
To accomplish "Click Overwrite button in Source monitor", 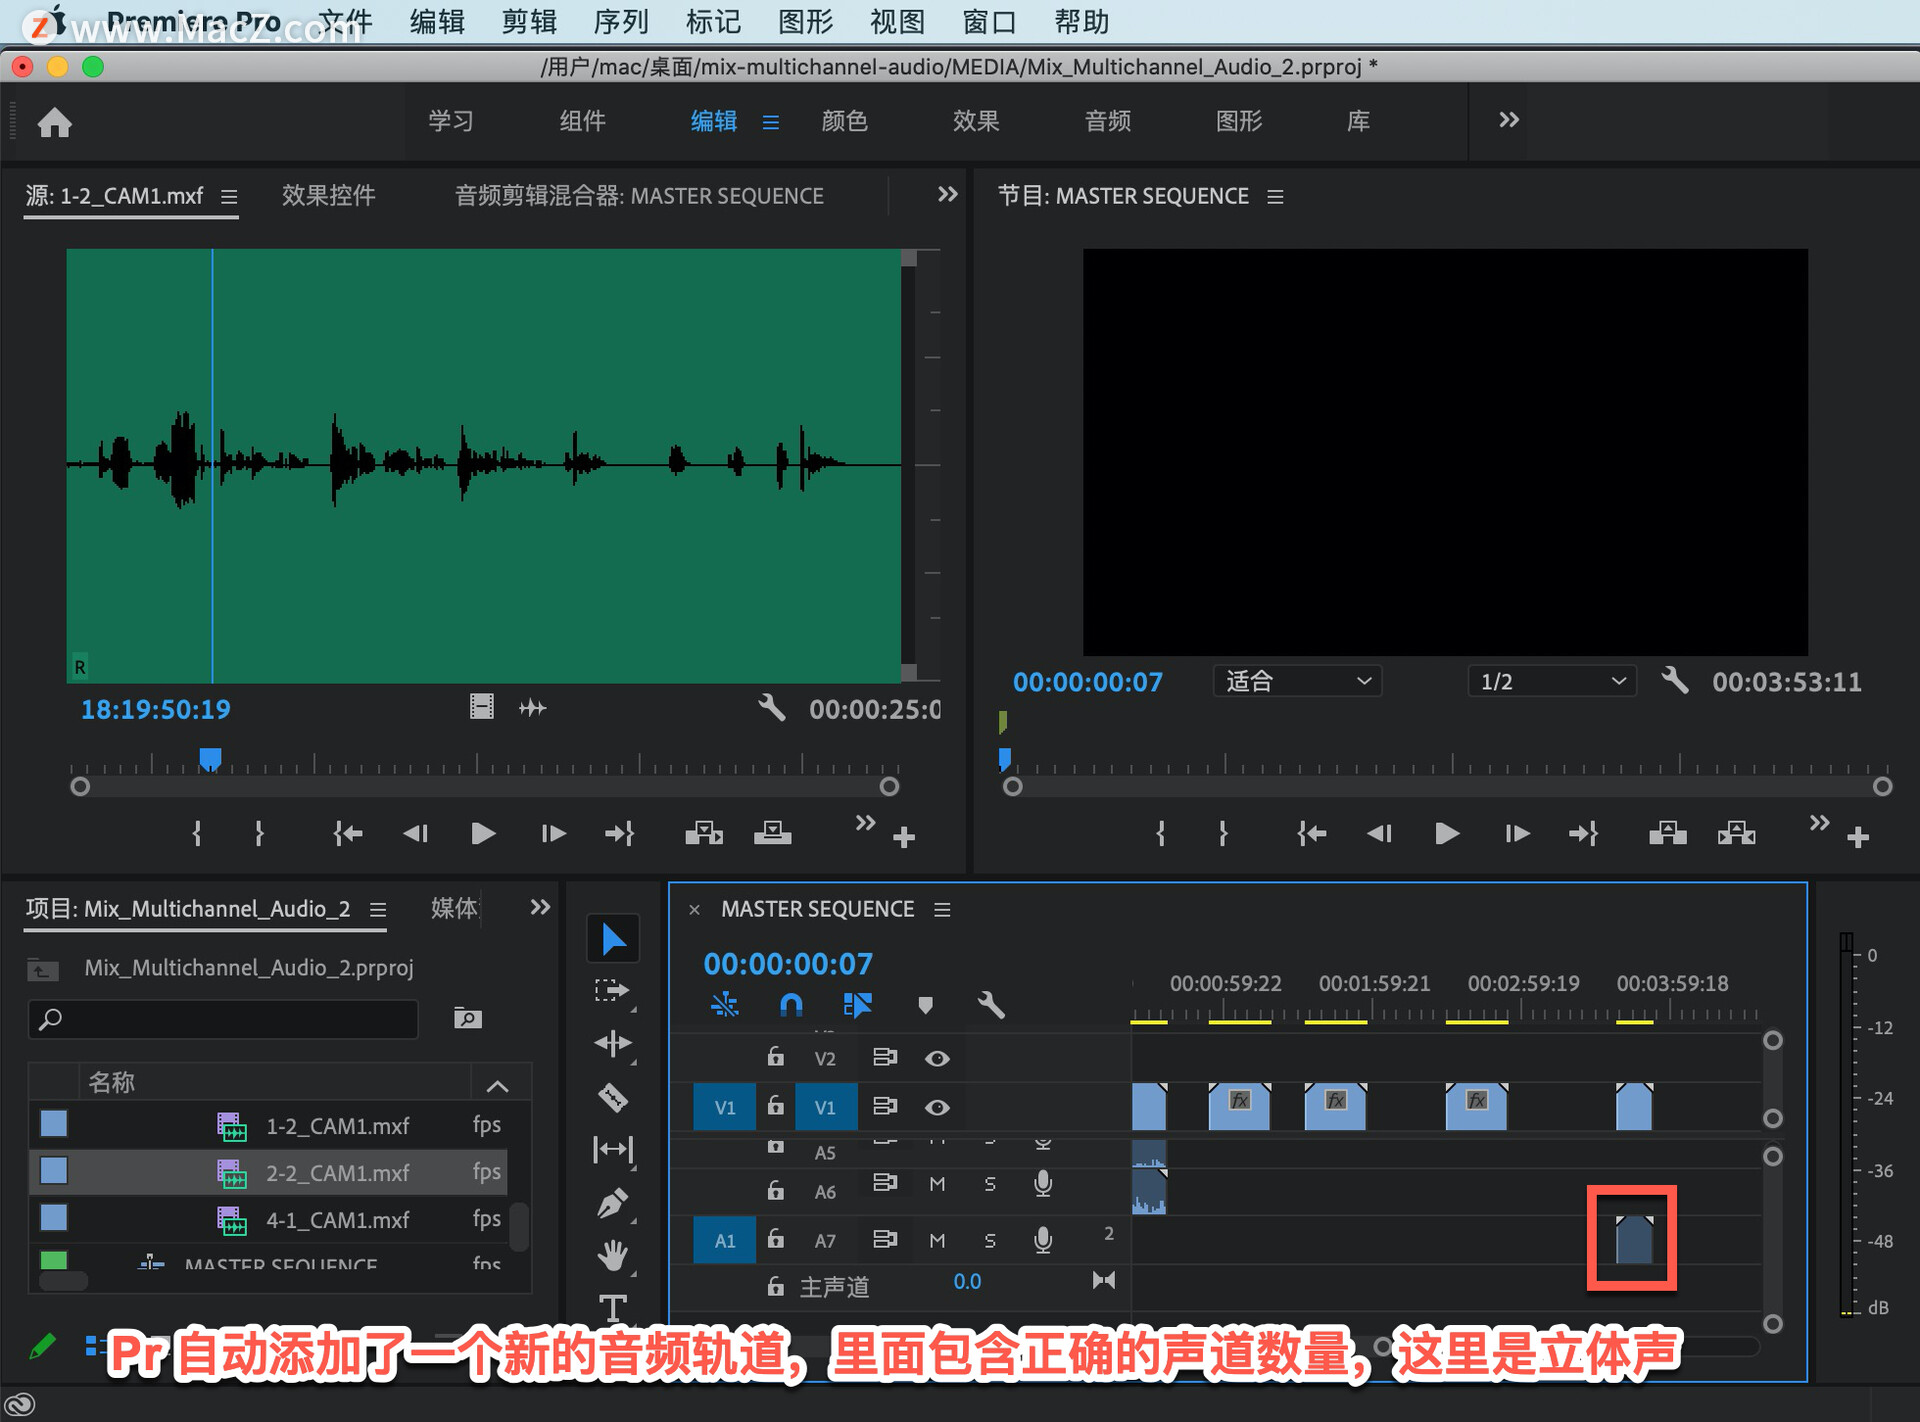I will [772, 833].
